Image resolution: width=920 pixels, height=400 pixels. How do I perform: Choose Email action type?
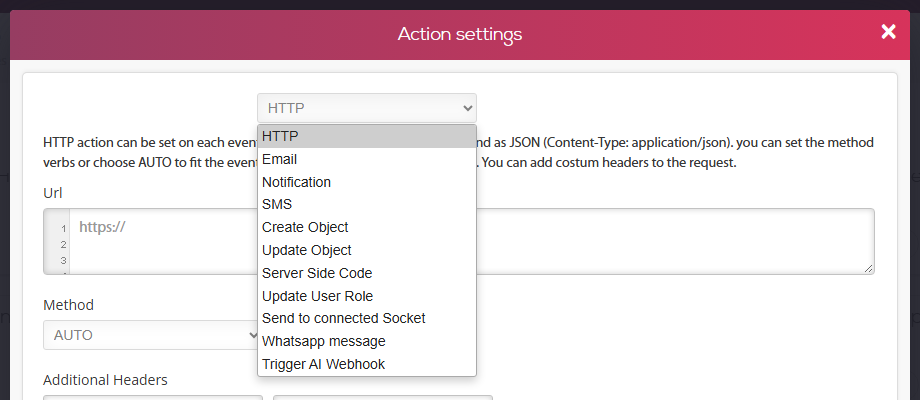coord(367,159)
